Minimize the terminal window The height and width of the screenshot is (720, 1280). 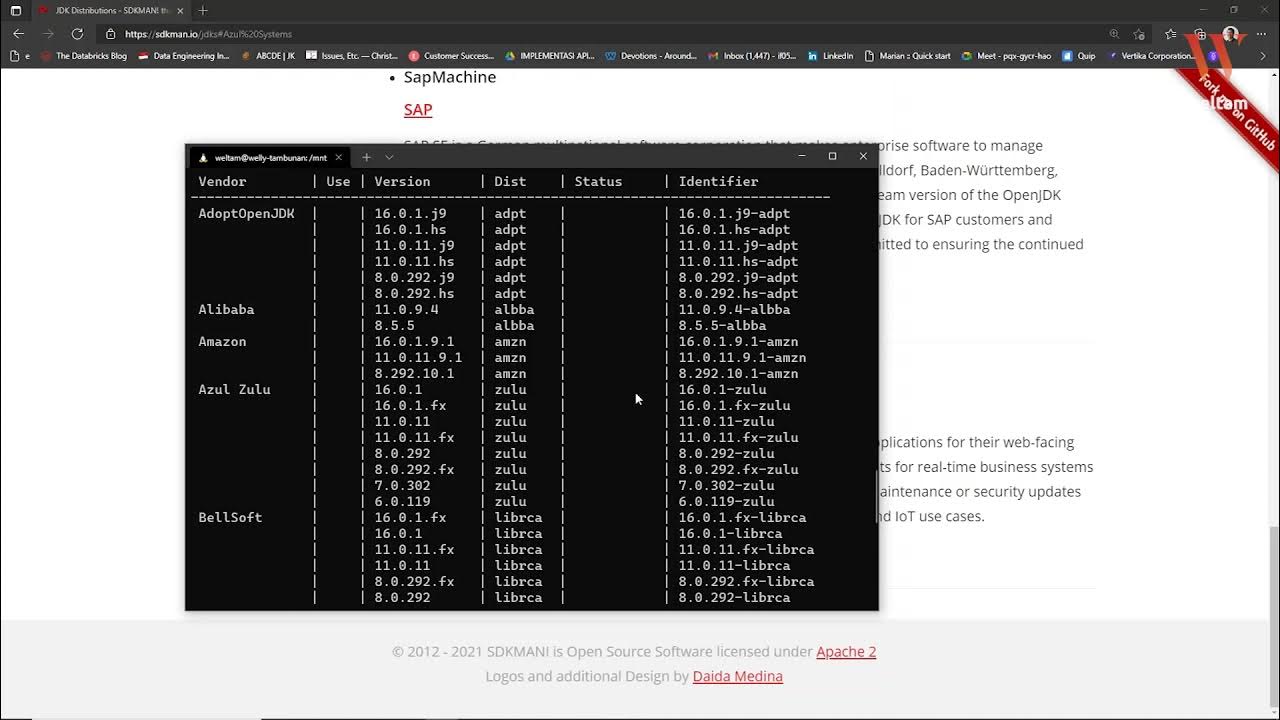click(801, 156)
